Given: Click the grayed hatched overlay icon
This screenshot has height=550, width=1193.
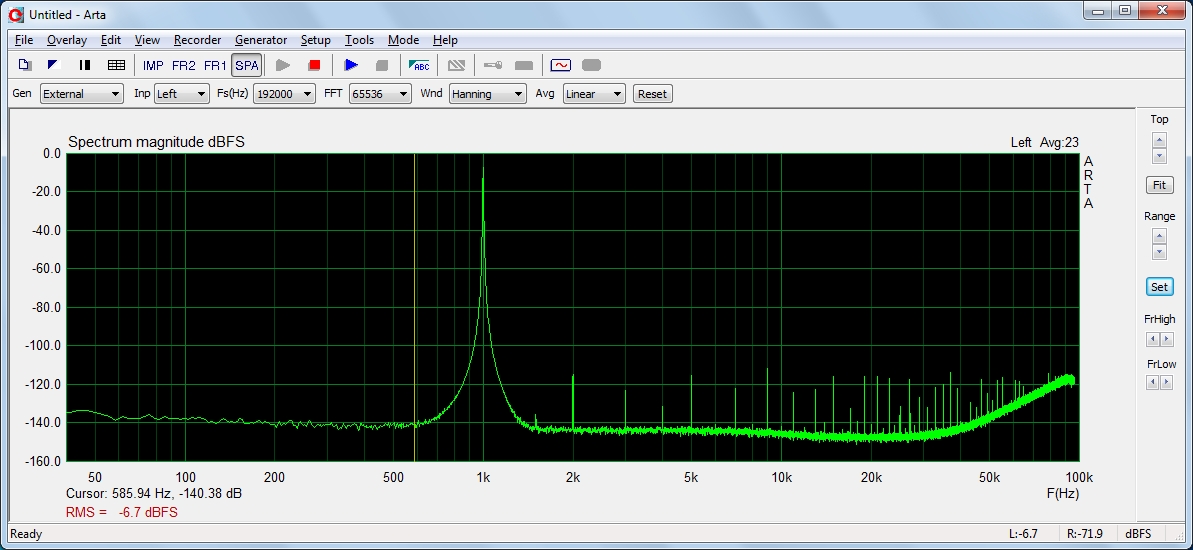Looking at the screenshot, I should (x=456, y=65).
